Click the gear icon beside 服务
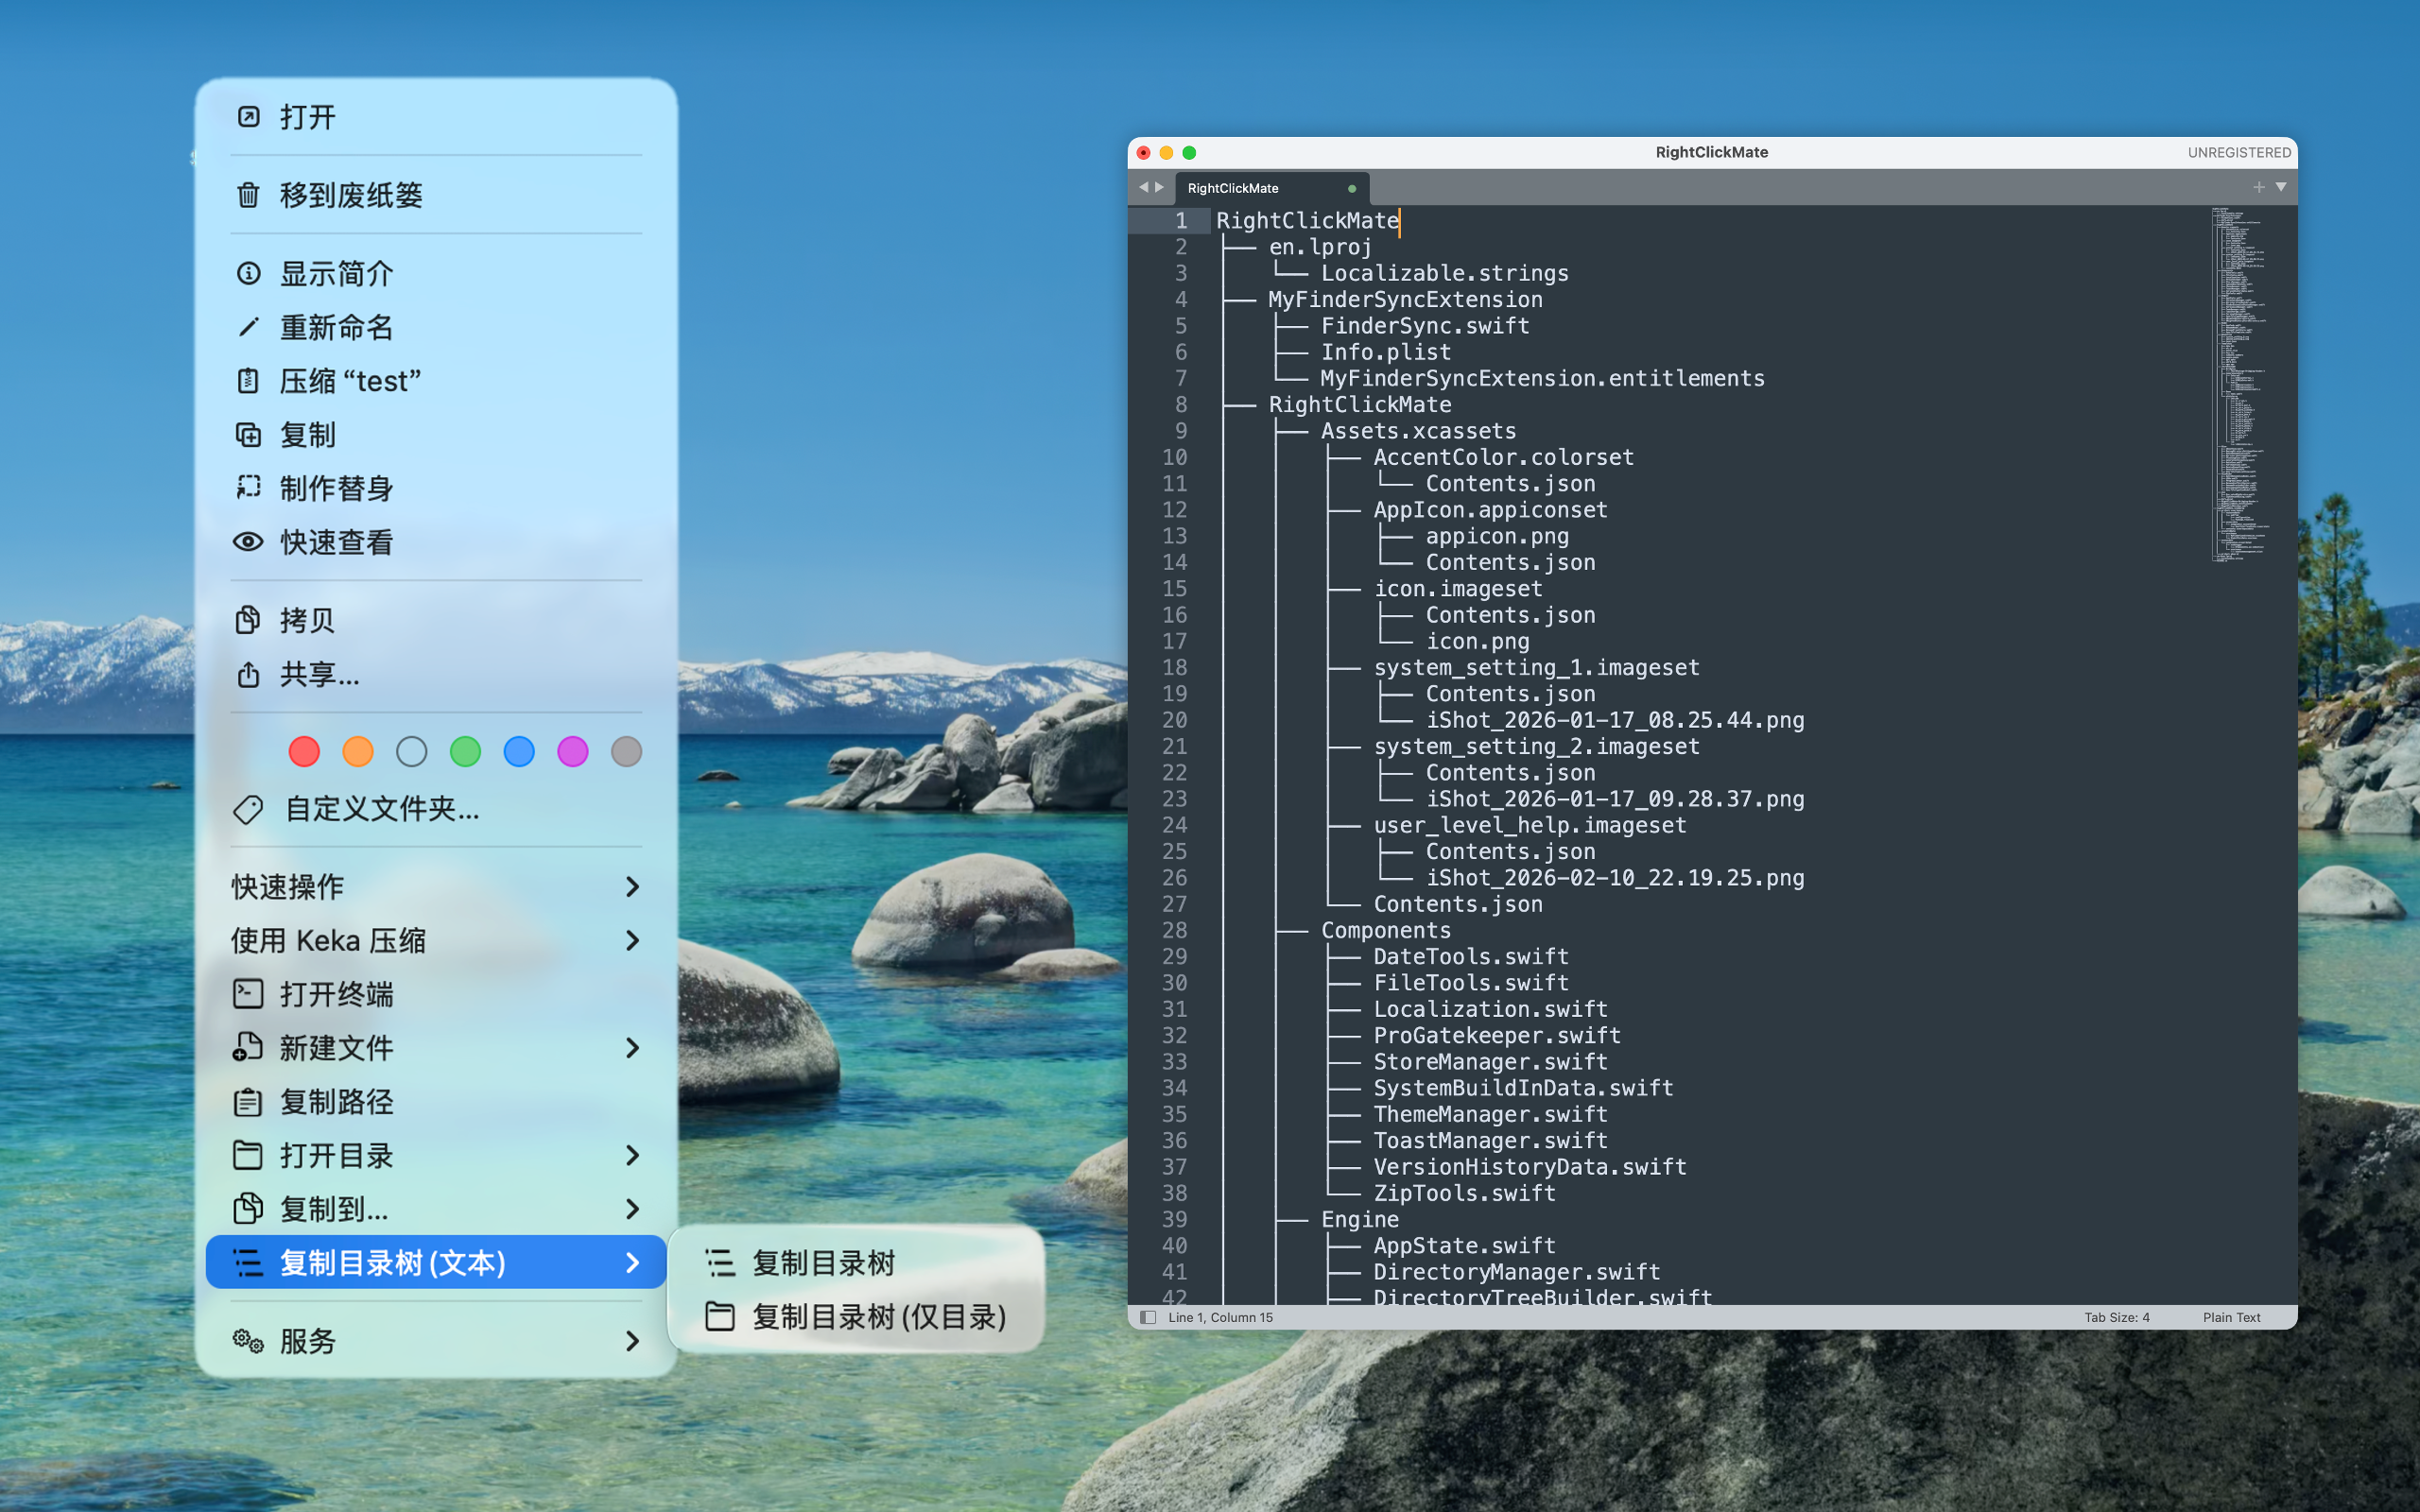The width and height of the screenshot is (2420, 1512). [x=246, y=1341]
